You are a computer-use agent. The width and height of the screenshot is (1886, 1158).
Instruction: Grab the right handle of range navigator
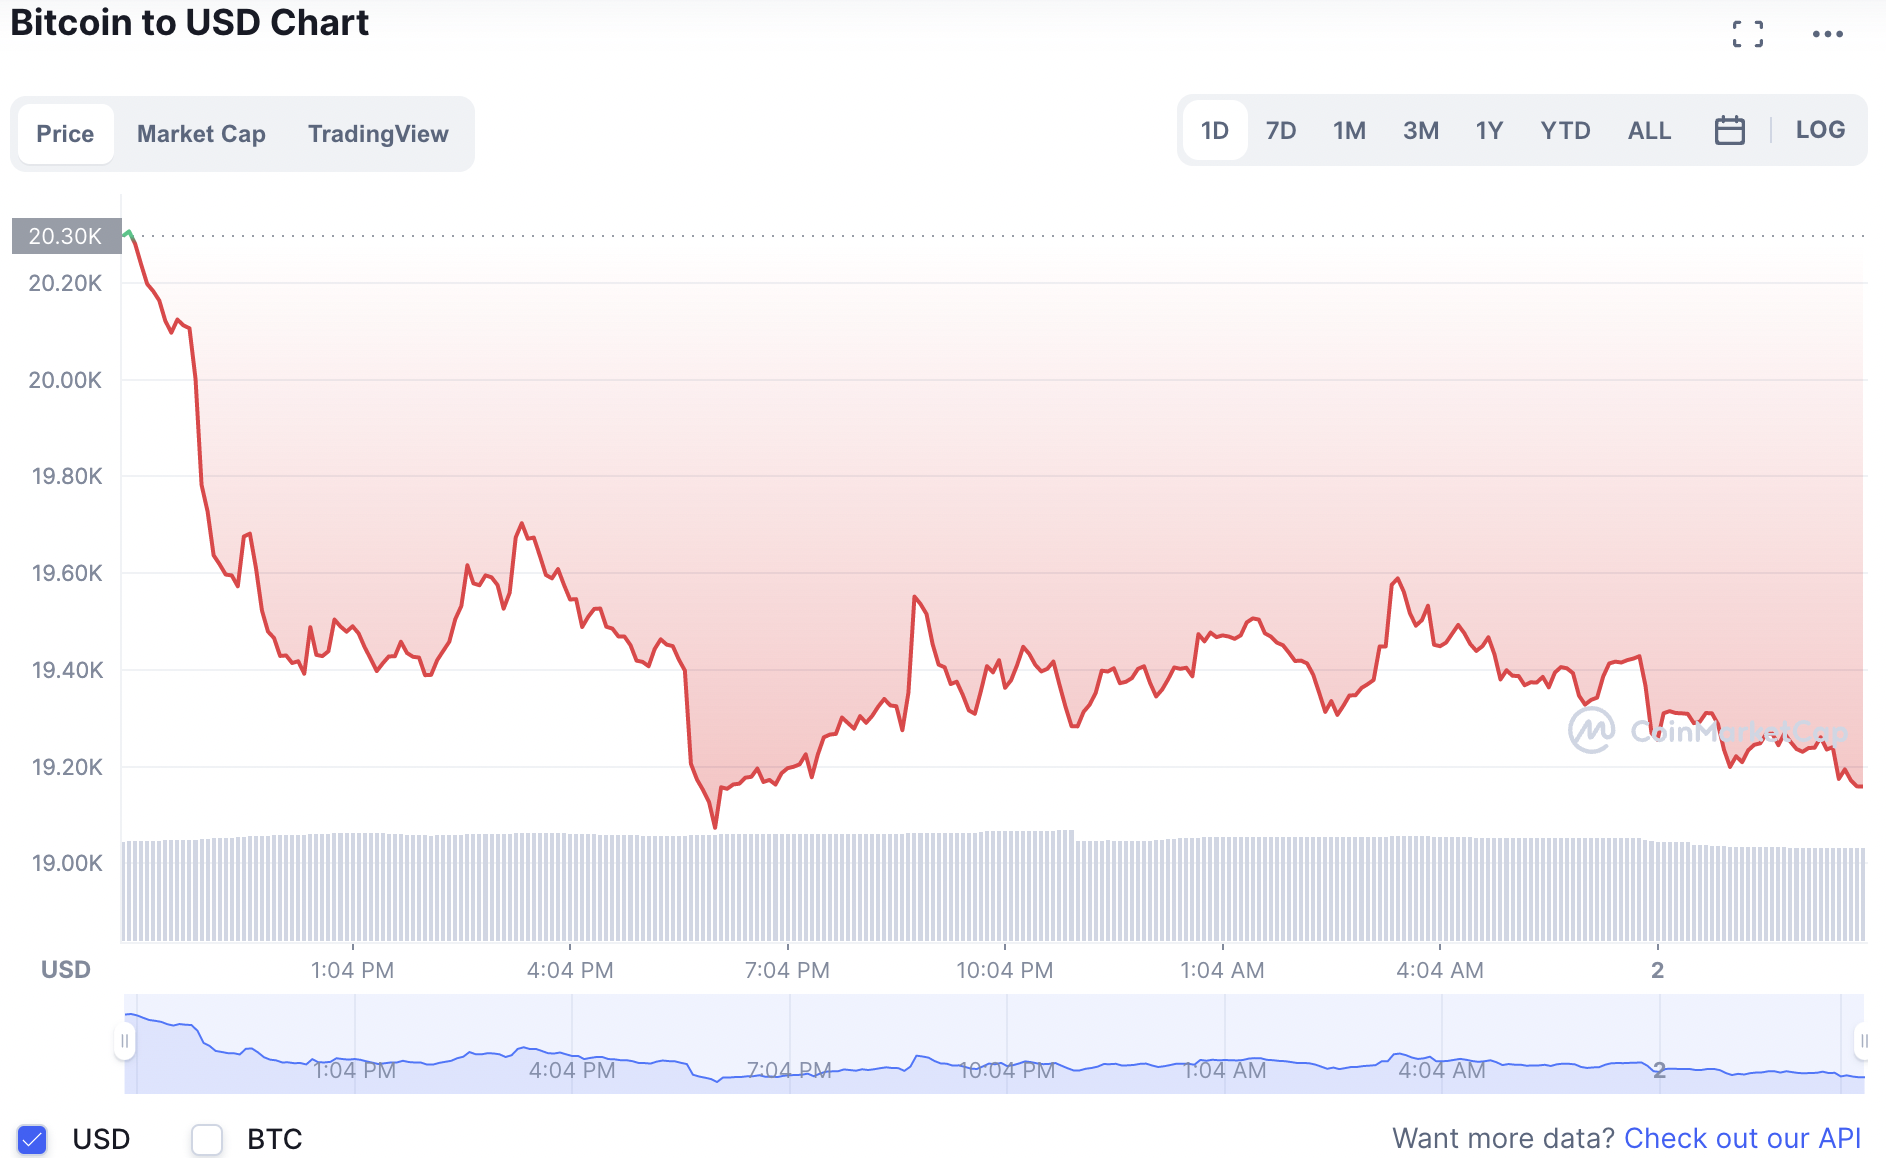(x=1863, y=1041)
